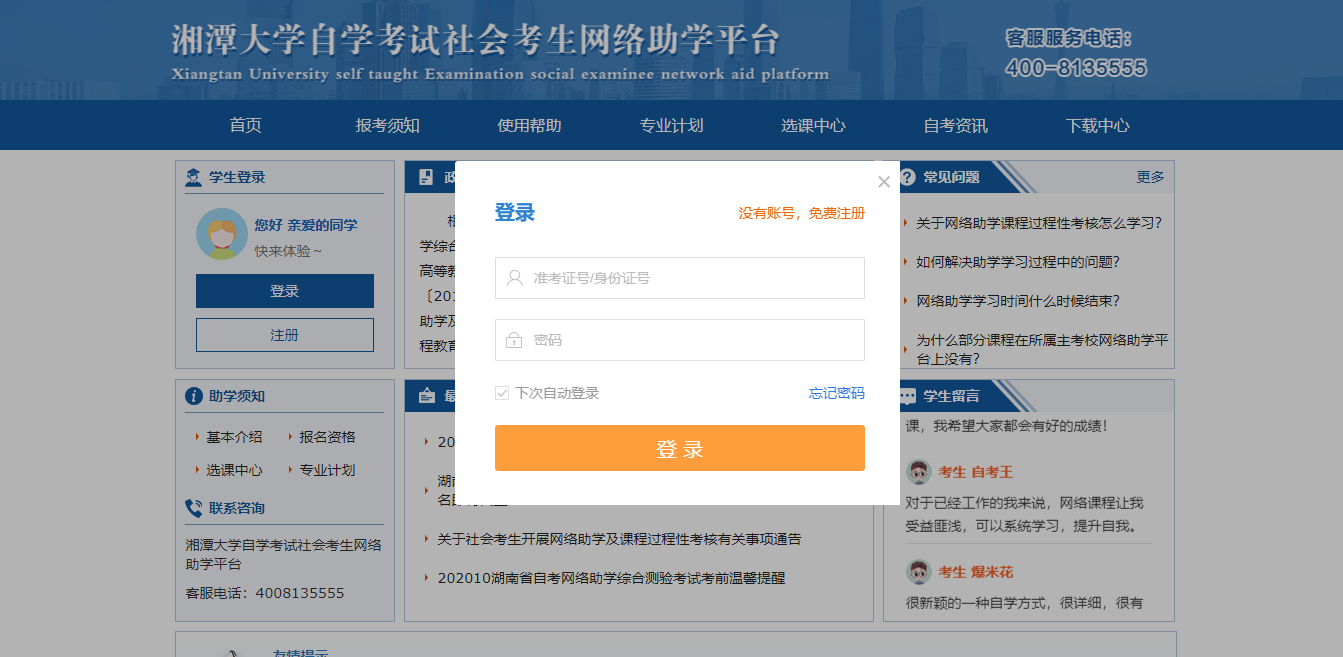Go to 选课中心 navigation menu
Screen dimensions: 1343x657
tap(813, 126)
